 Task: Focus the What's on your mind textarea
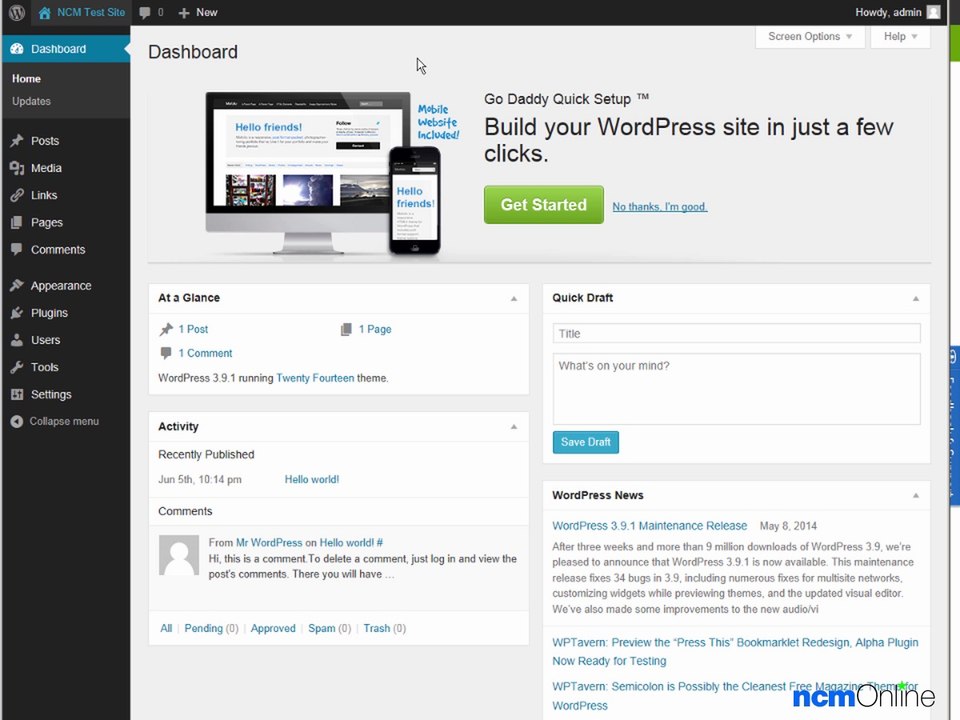pyautogui.click(x=736, y=389)
